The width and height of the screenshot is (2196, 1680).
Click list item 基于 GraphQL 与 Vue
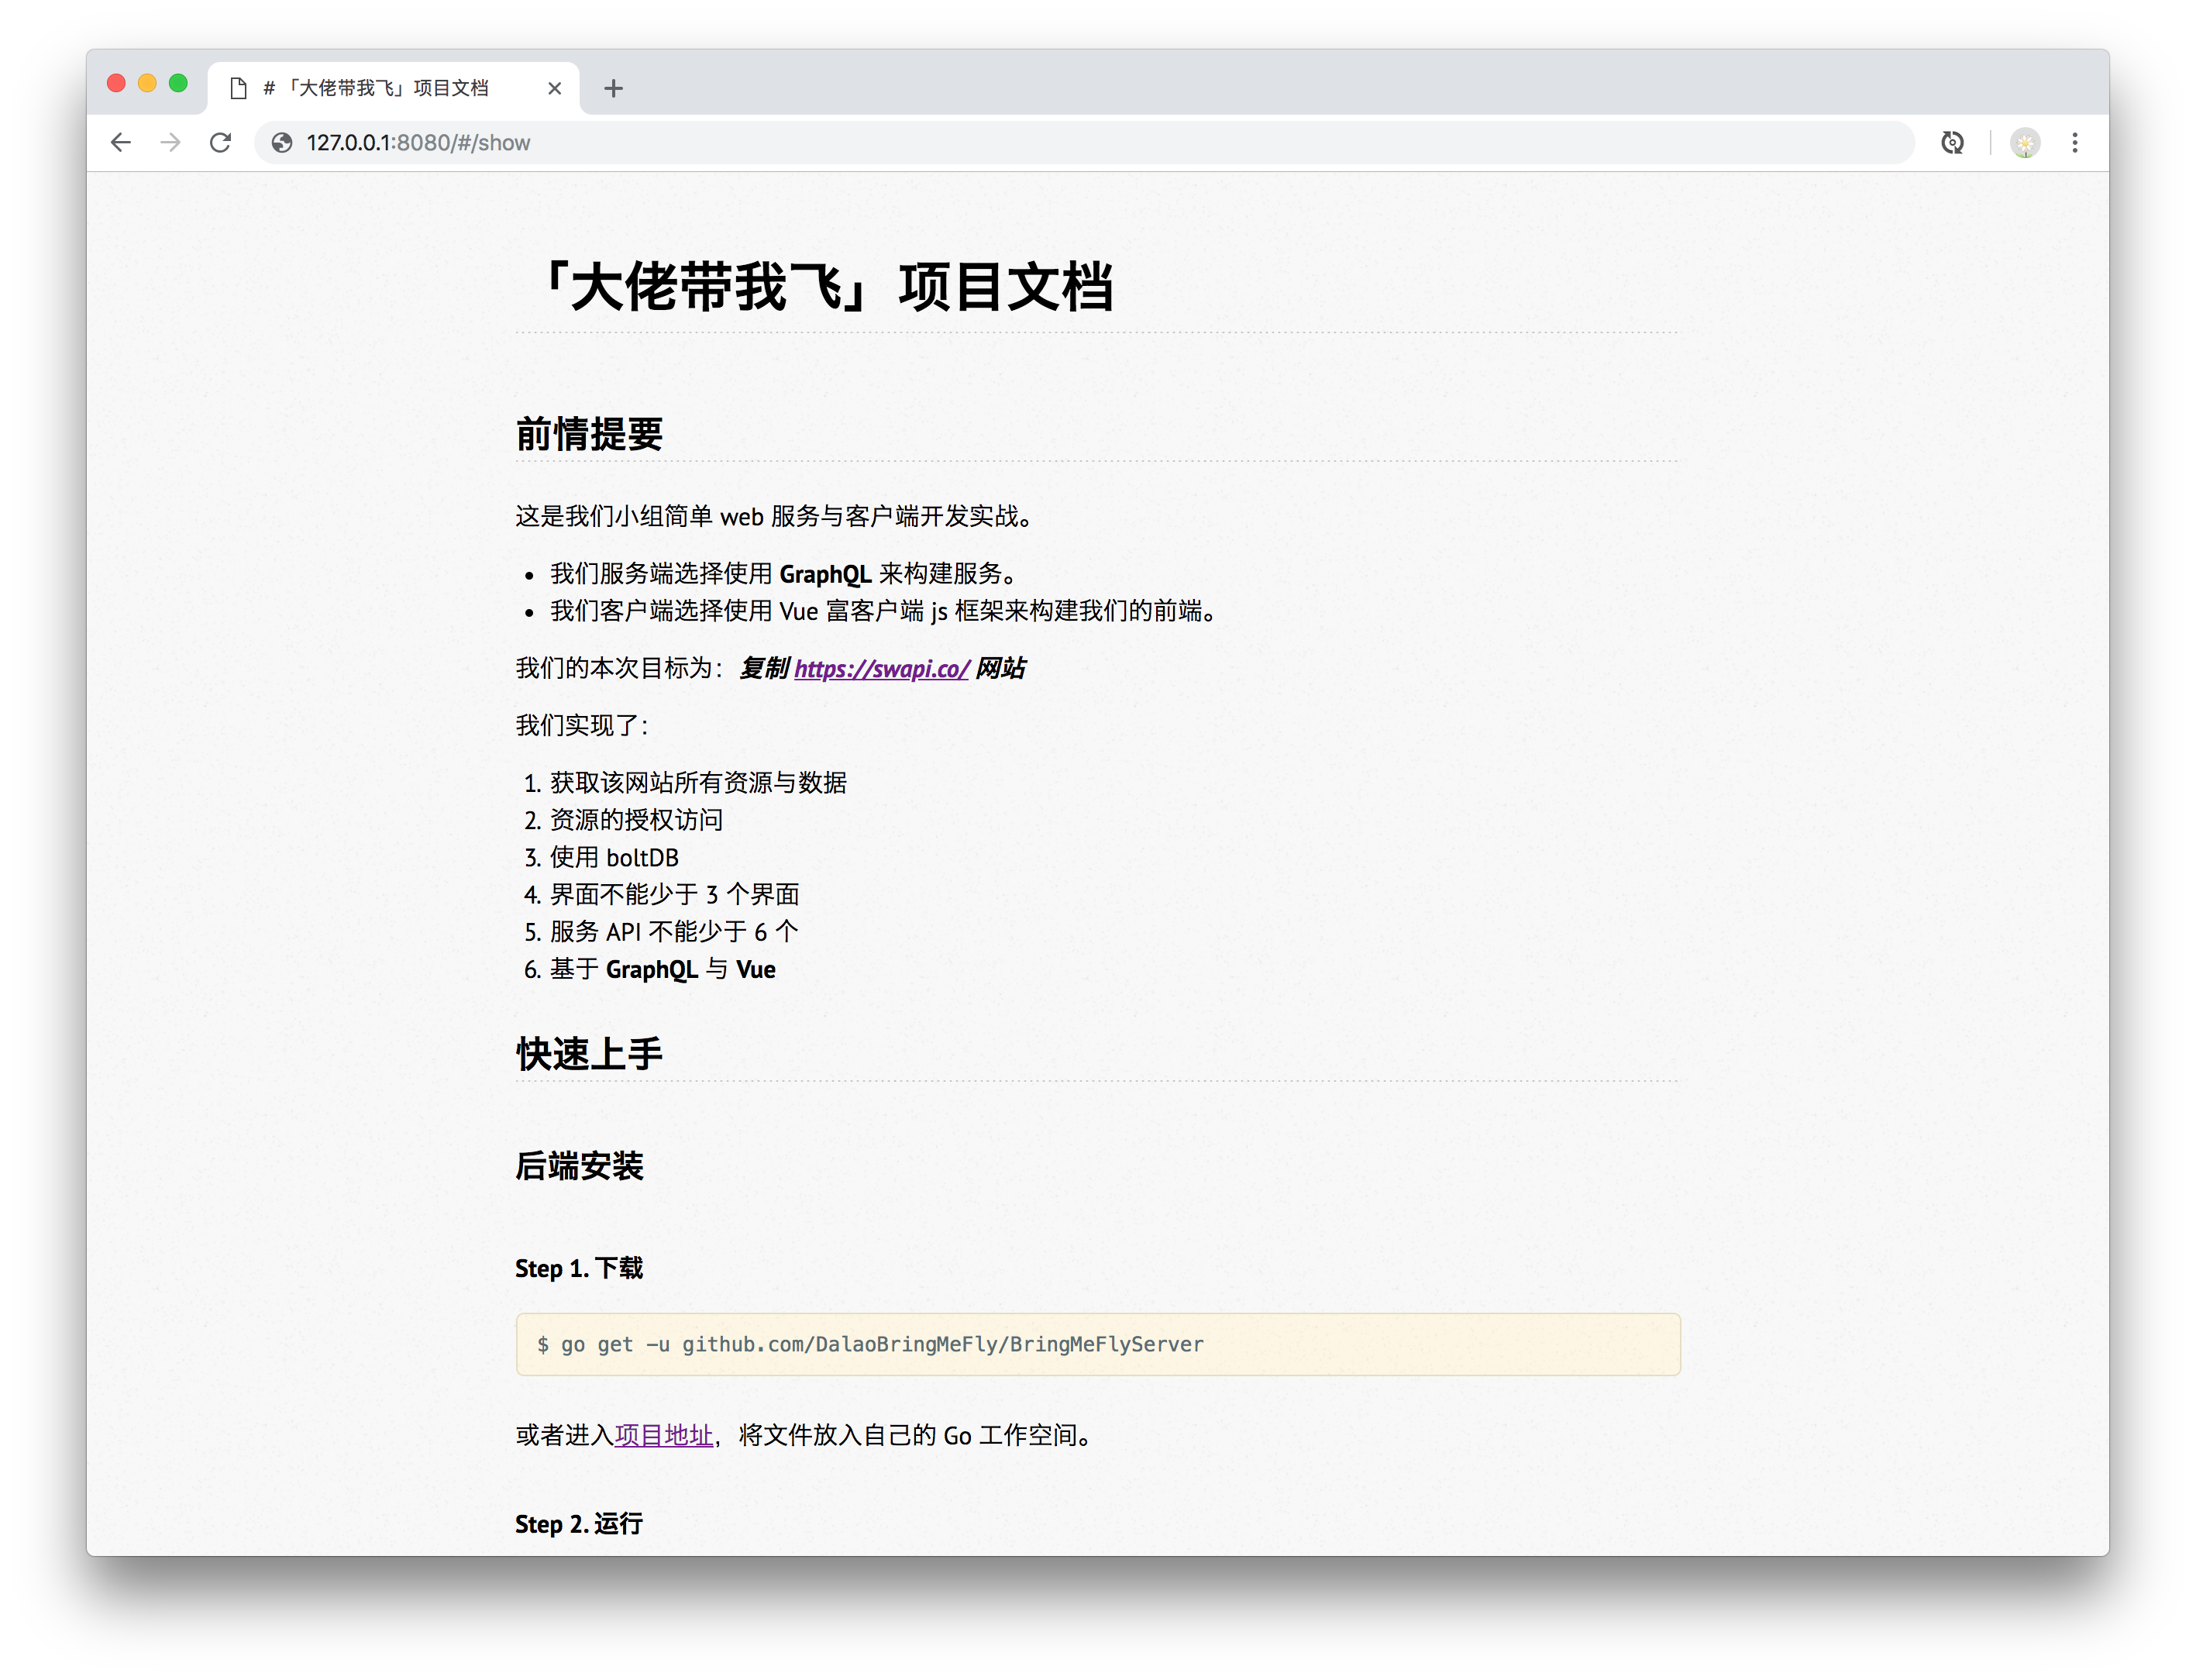click(x=662, y=969)
